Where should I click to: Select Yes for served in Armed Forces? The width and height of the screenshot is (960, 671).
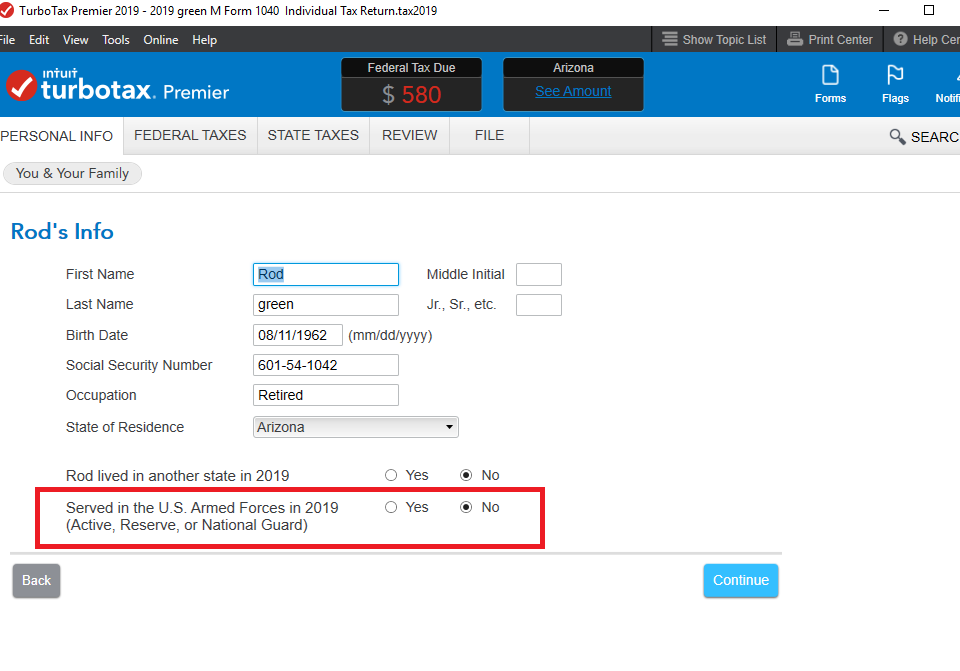click(x=391, y=507)
